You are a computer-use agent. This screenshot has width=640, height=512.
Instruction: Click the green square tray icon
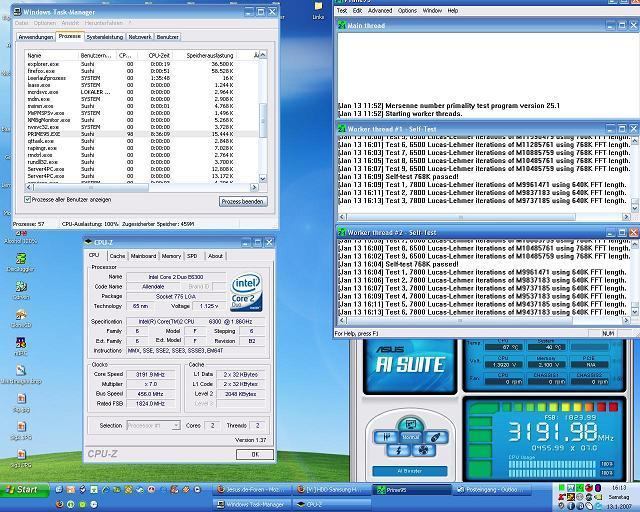562,488
